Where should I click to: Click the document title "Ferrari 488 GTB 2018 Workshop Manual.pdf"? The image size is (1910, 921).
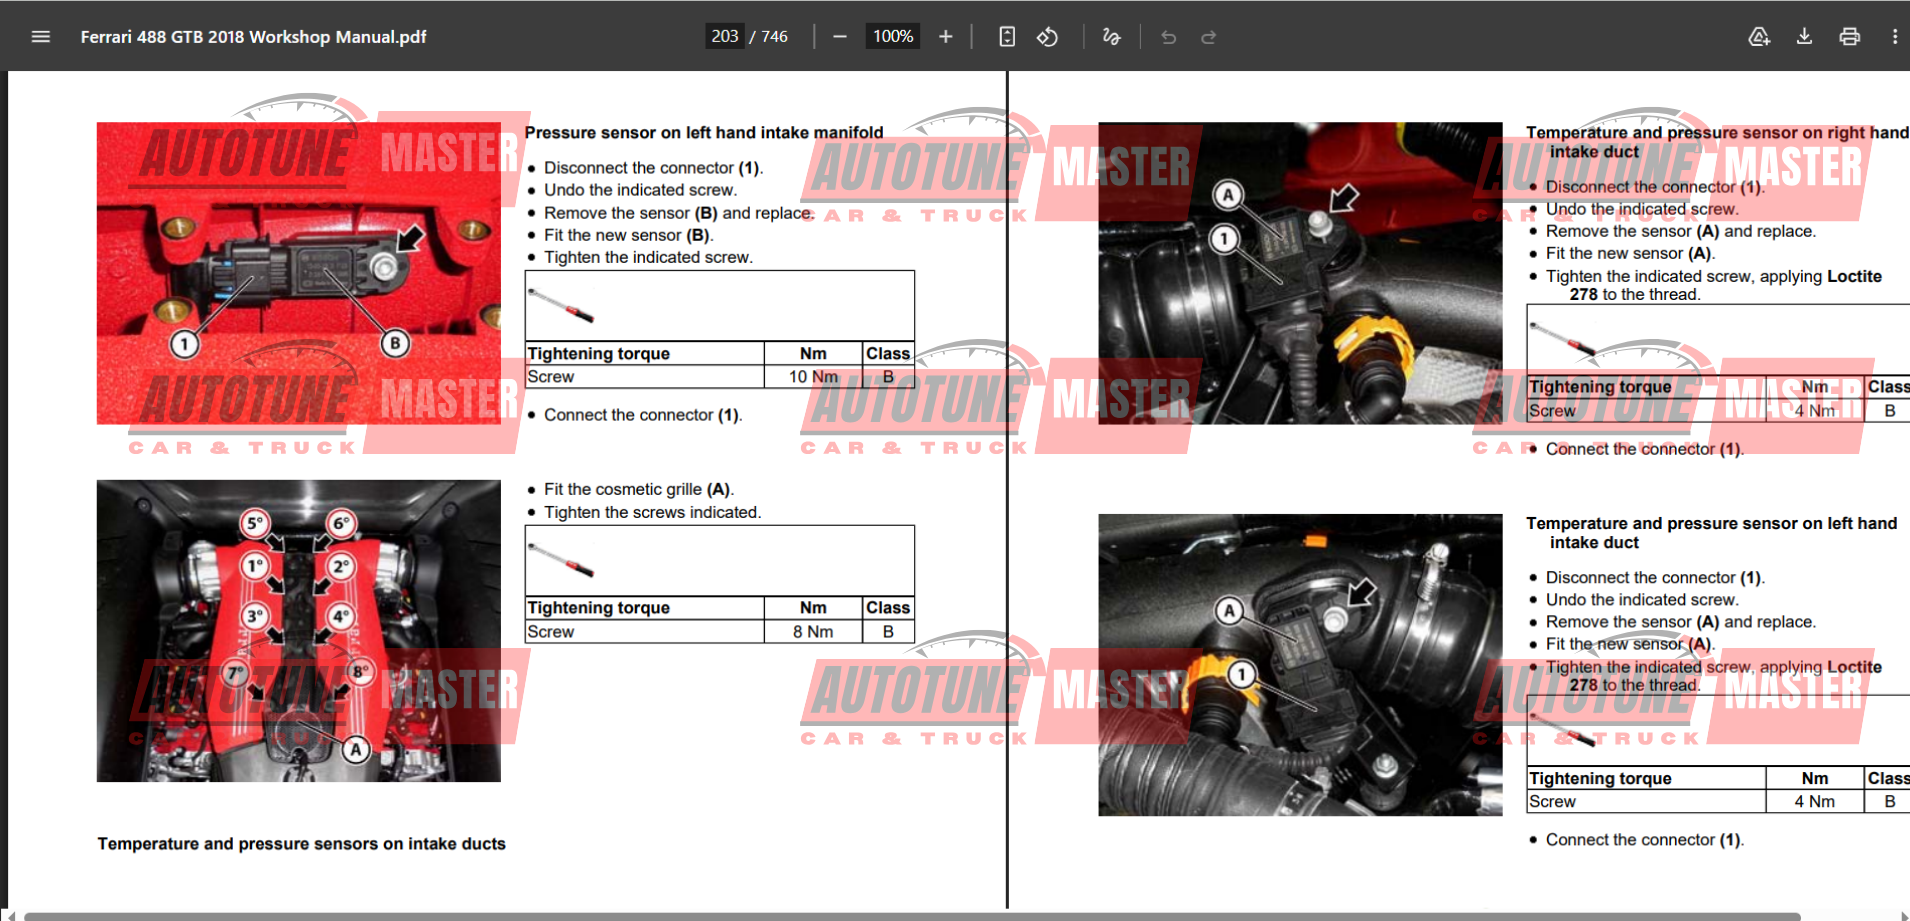coord(253,37)
